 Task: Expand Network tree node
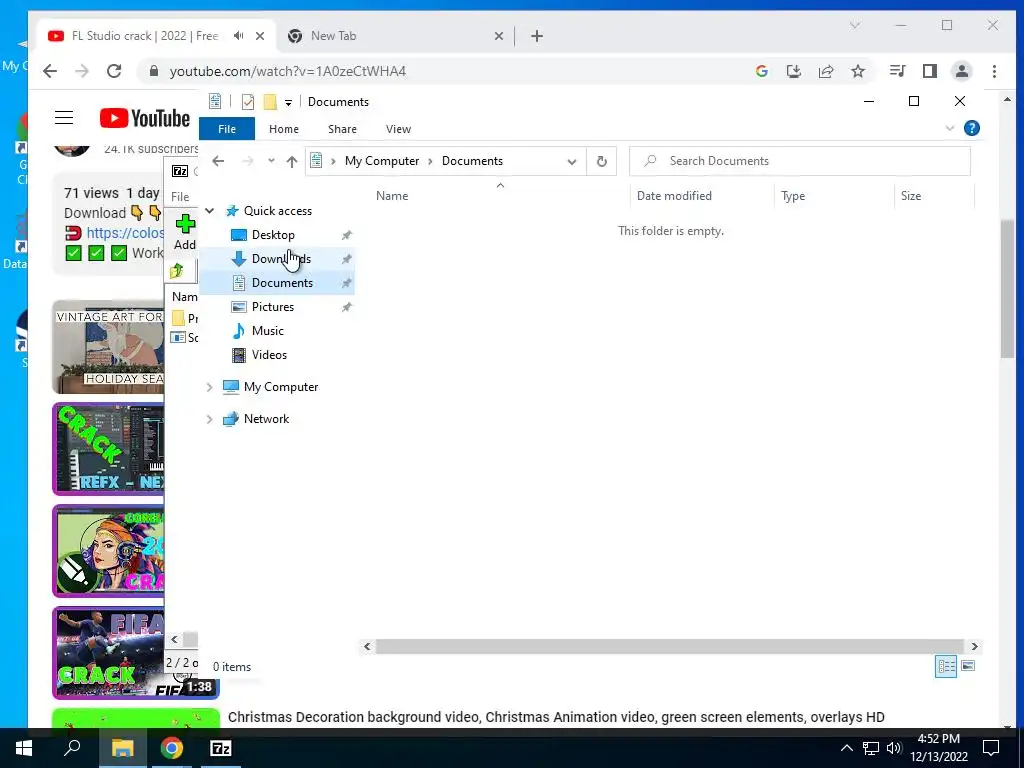[x=210, y=419]
